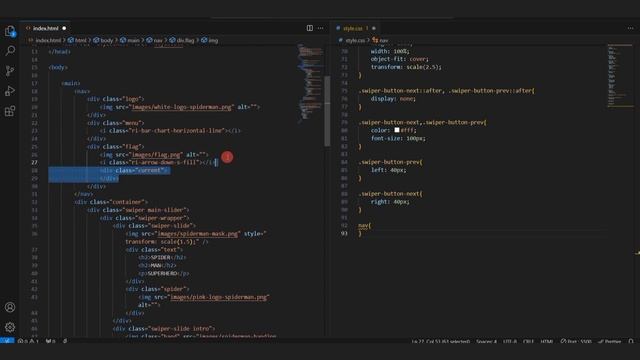Click Spaces: 4 indentation setting

(486, 341)
